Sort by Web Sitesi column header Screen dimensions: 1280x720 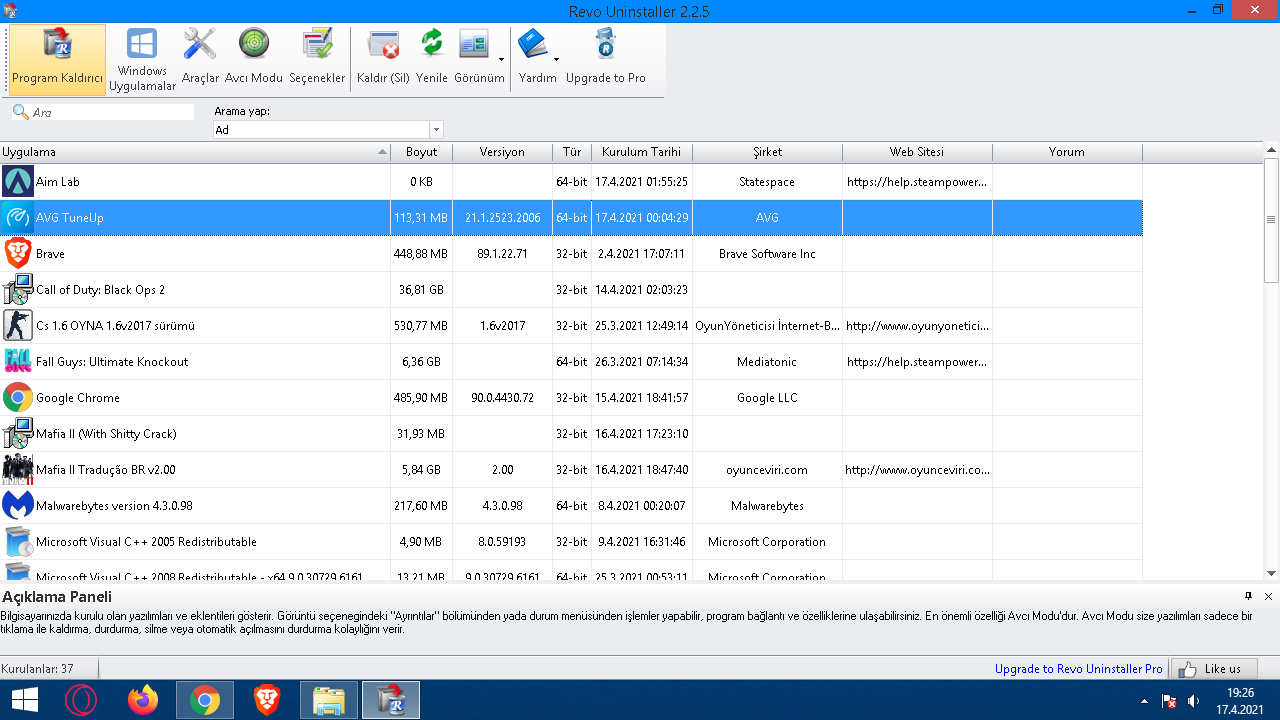(x=917, y=152)
